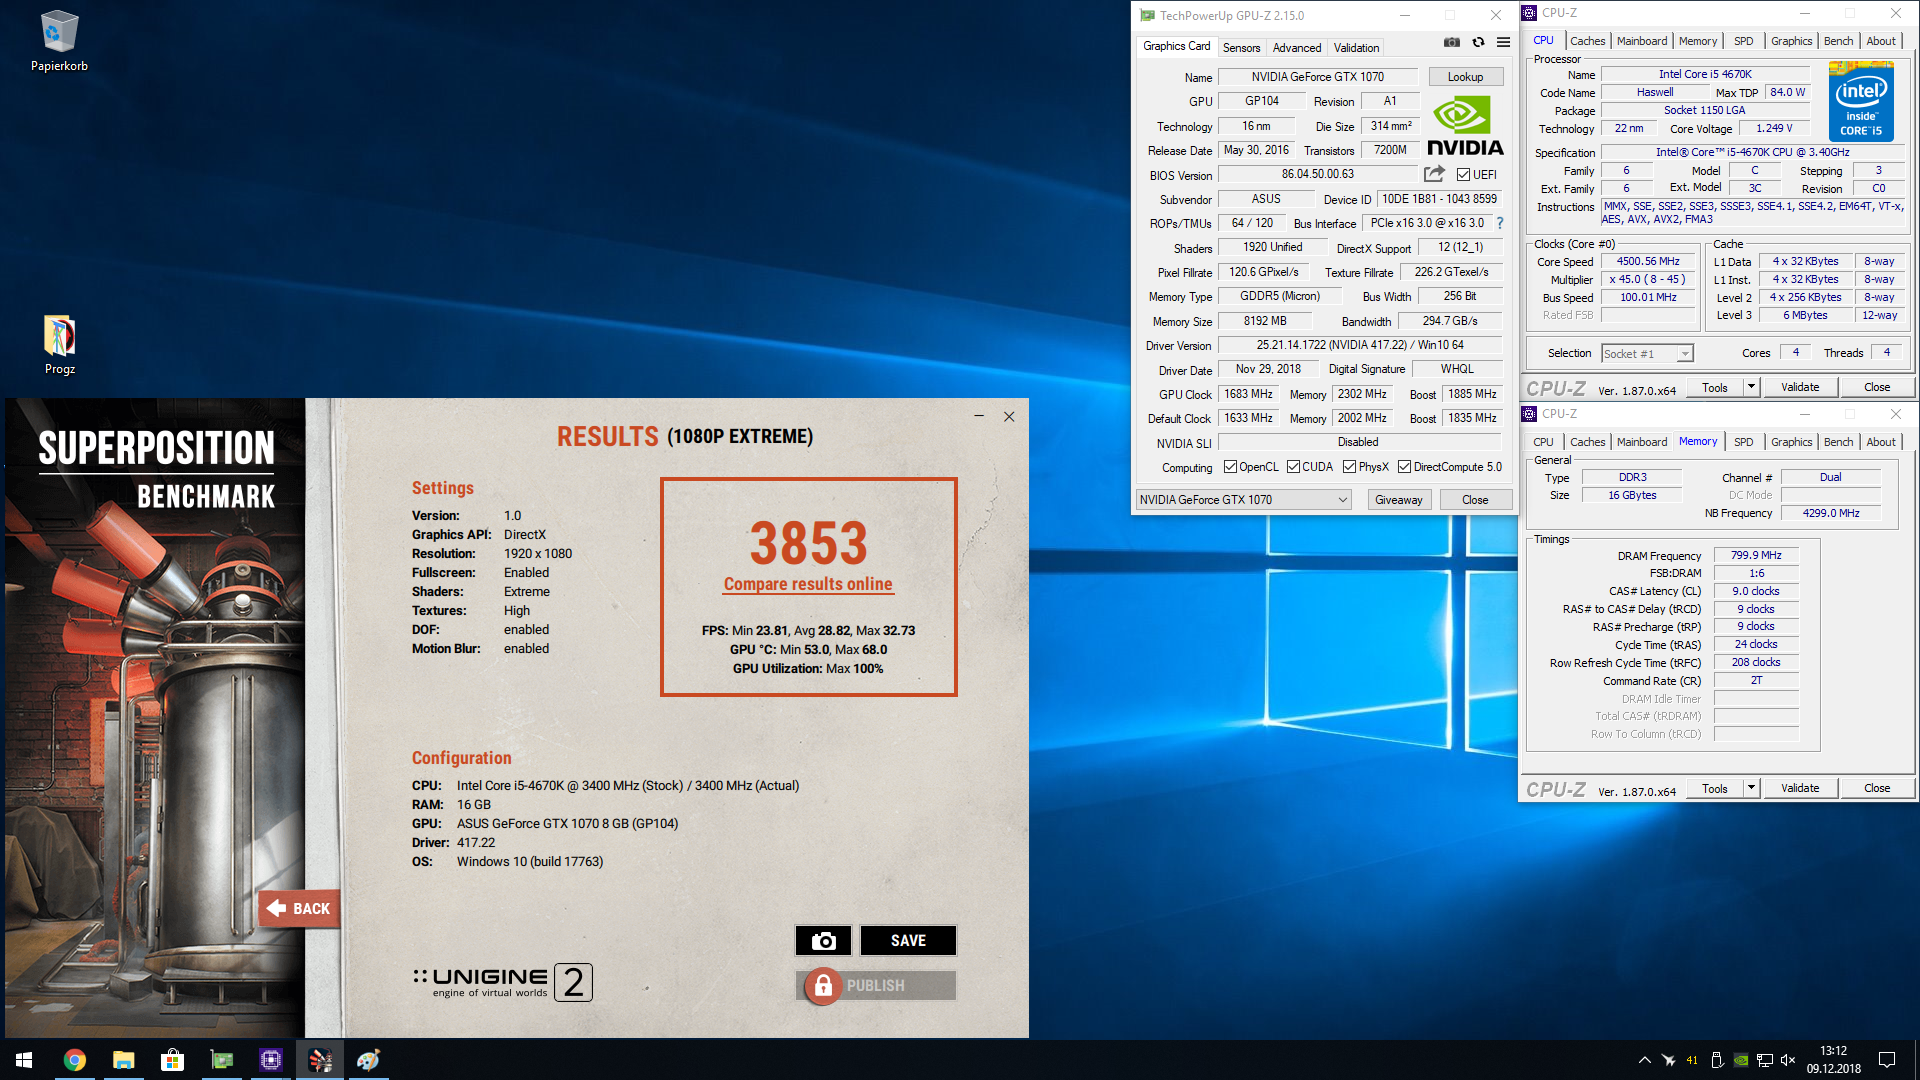
Task: Click Validate in the upper CPU-Z window
Action: tap(1800, 388)
